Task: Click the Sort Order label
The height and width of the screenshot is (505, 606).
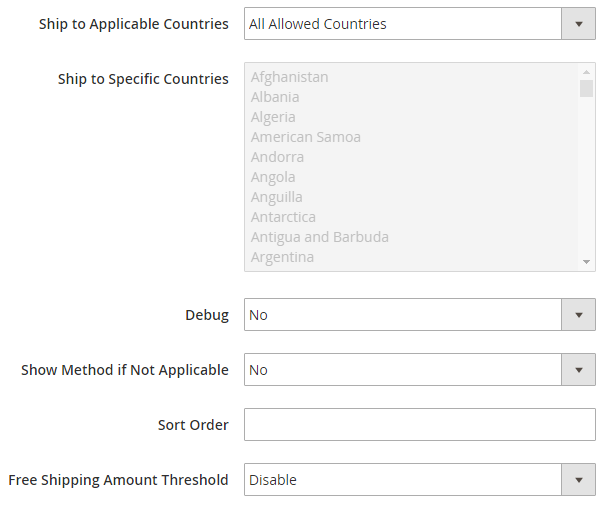Action: click(x=193, y=425)
